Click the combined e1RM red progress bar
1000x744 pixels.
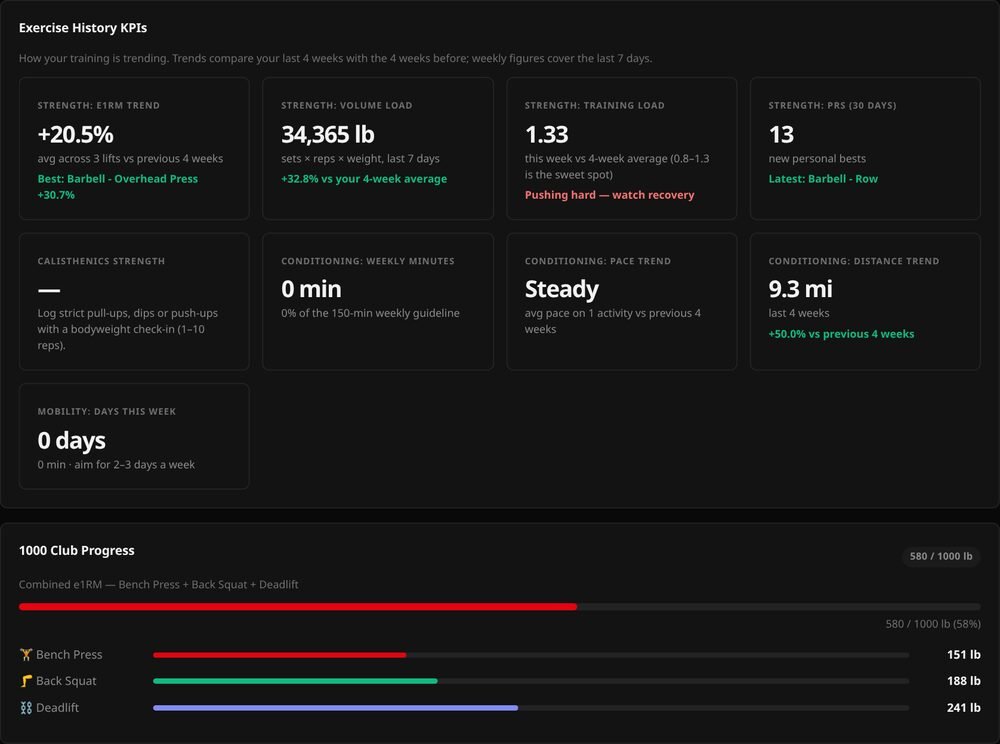point(298,607)
